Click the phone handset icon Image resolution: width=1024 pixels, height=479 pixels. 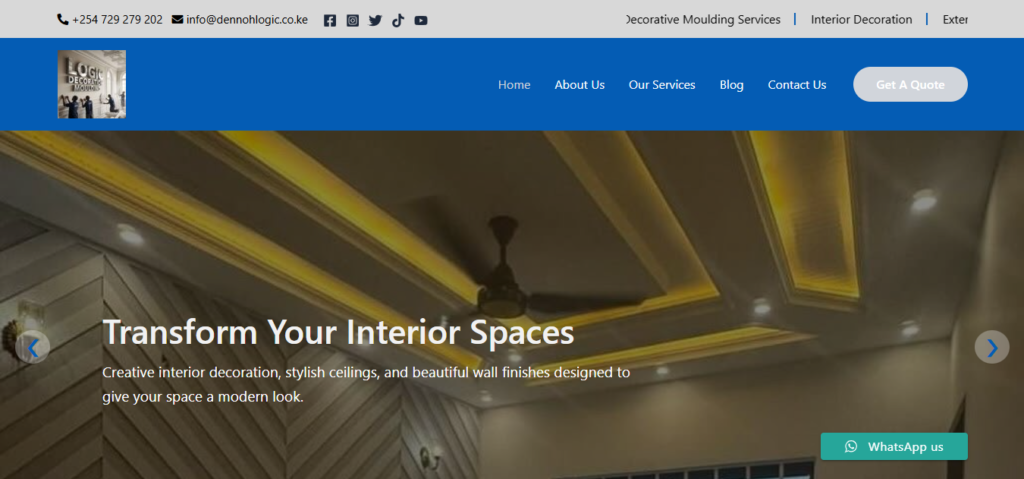63,20
